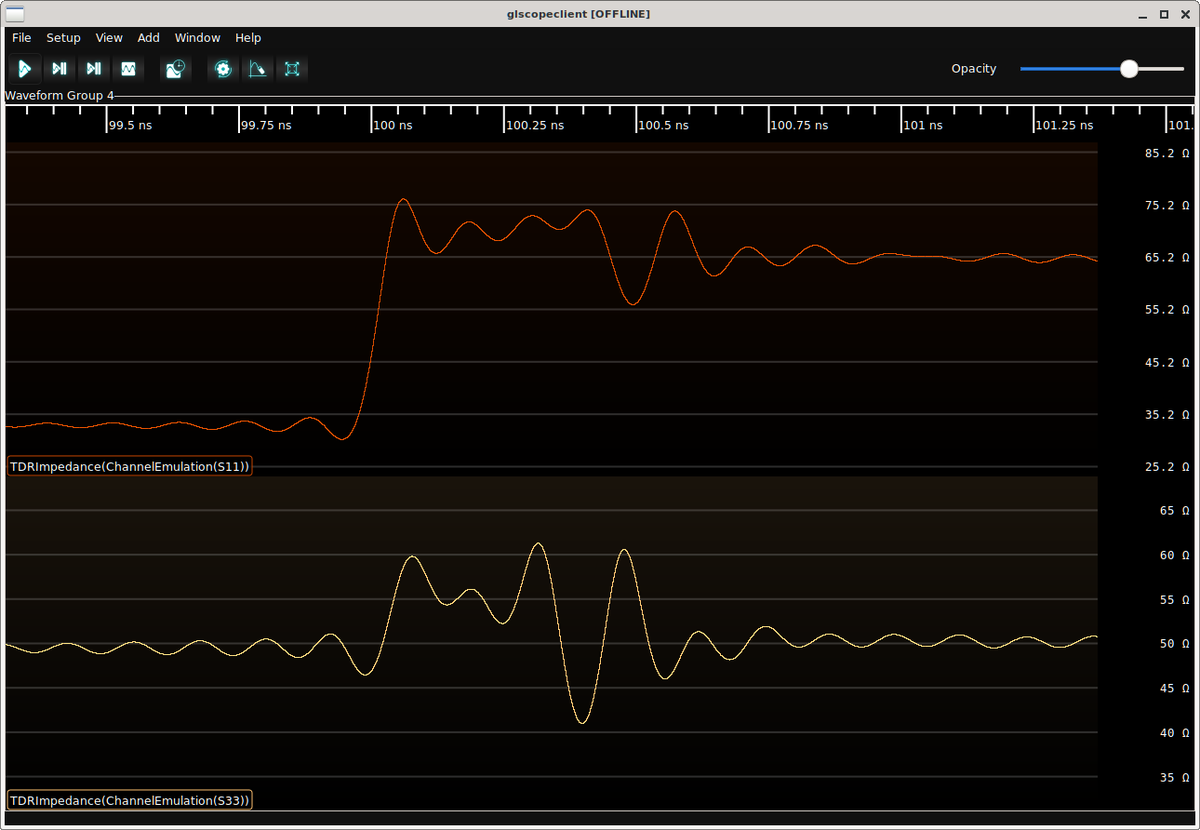Open the Window menu
This screenshot has height=830, width=1200.
pos(197,38)
